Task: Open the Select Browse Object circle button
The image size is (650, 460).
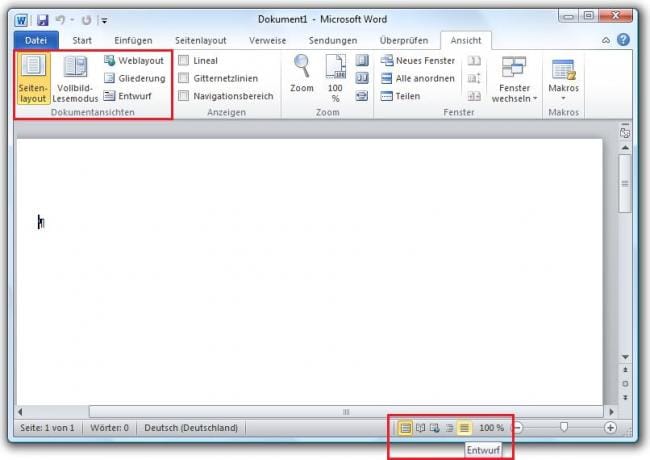Action: point(625,384)
